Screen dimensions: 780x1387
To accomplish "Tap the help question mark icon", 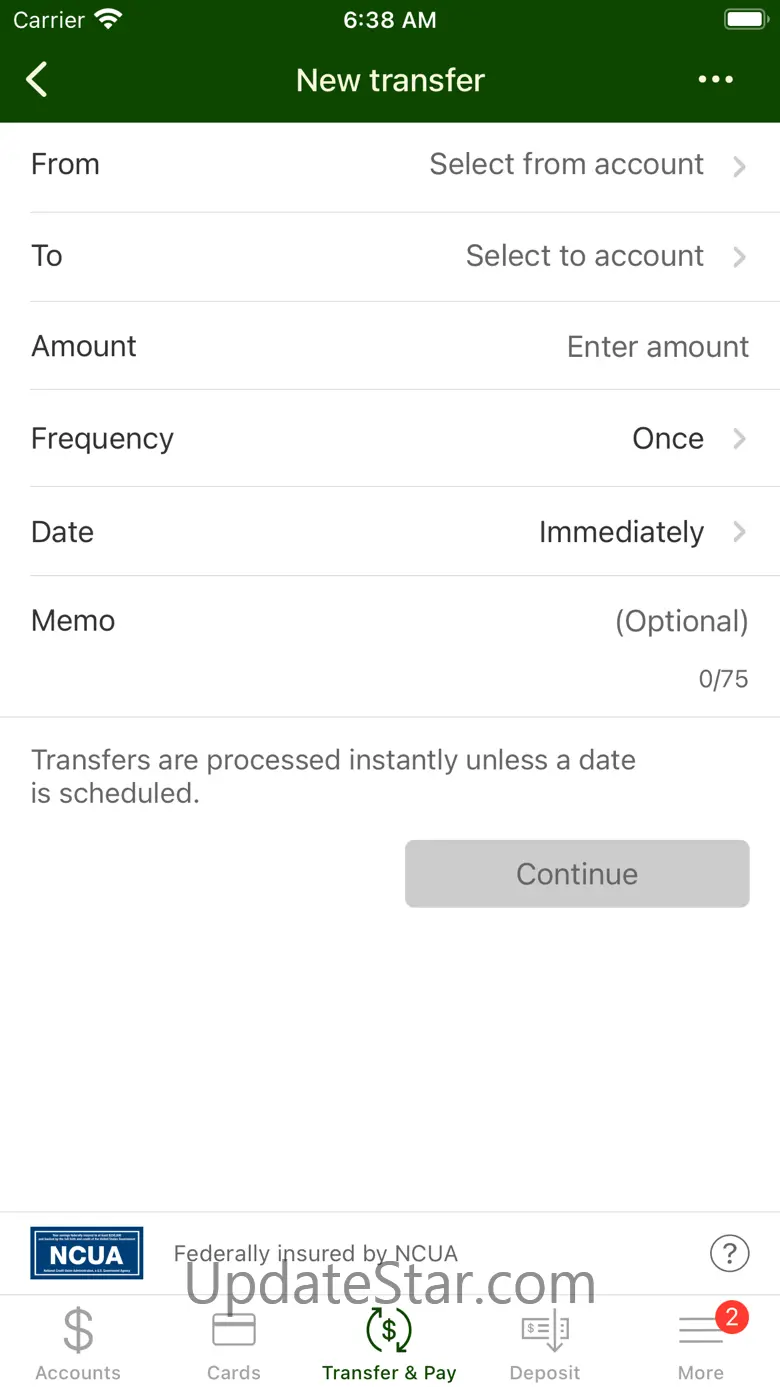I will [x=729, y=1252].
